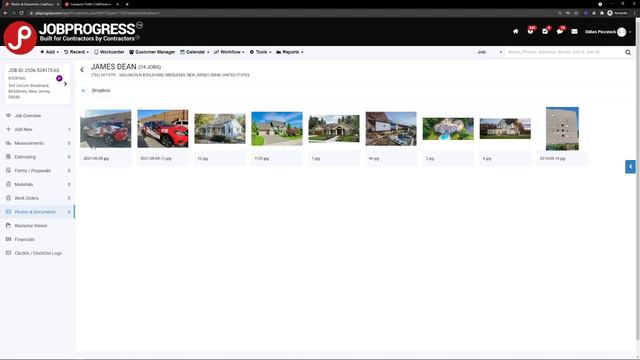640x360 pixels.
Task: Open the Tools dropdown menu
Action: pos(260,52)
